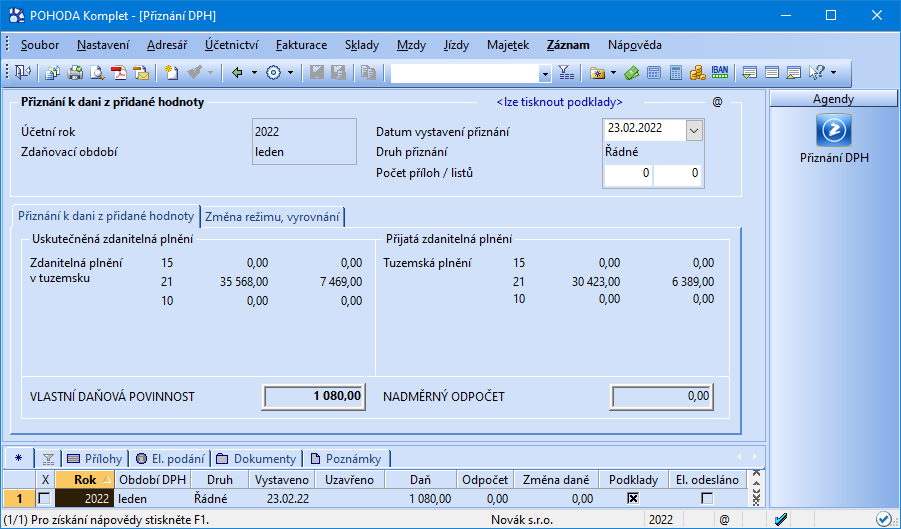This screenshot has width=901, height=529.
Task: Click the plain panel layout icon
Action: tap(772, 73)
